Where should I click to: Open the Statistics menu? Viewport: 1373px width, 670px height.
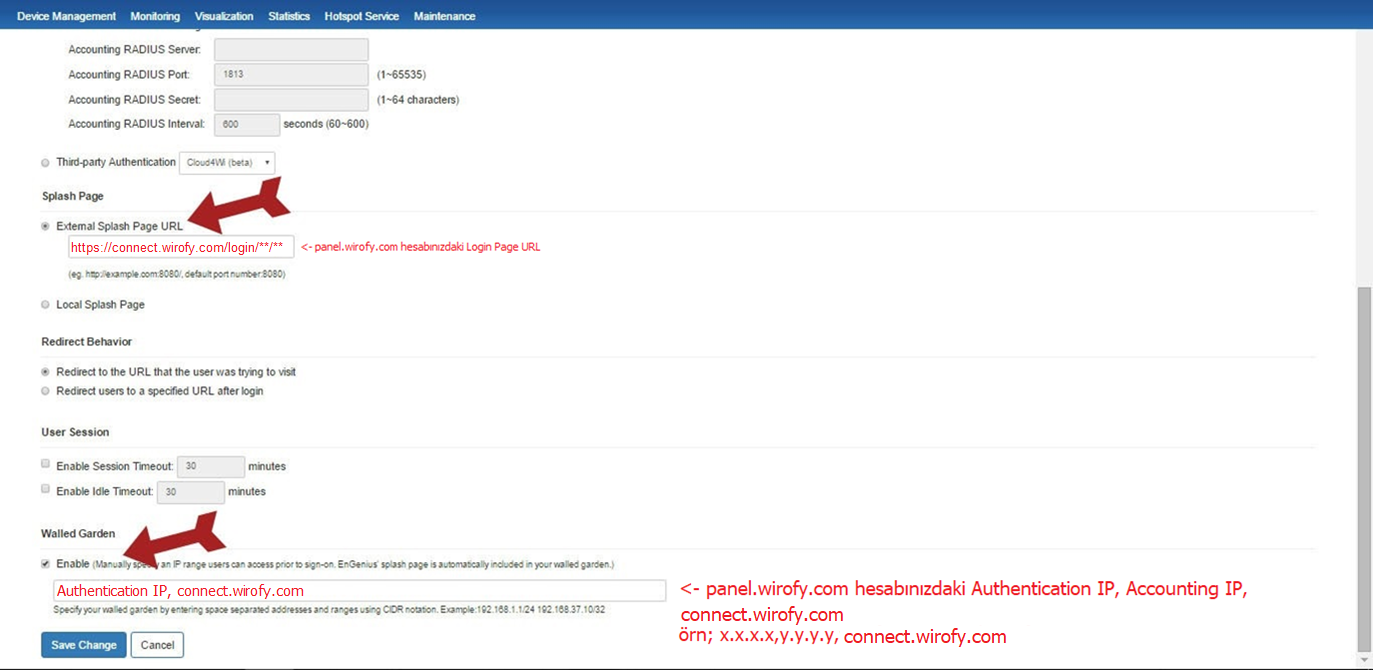[289, 16]
